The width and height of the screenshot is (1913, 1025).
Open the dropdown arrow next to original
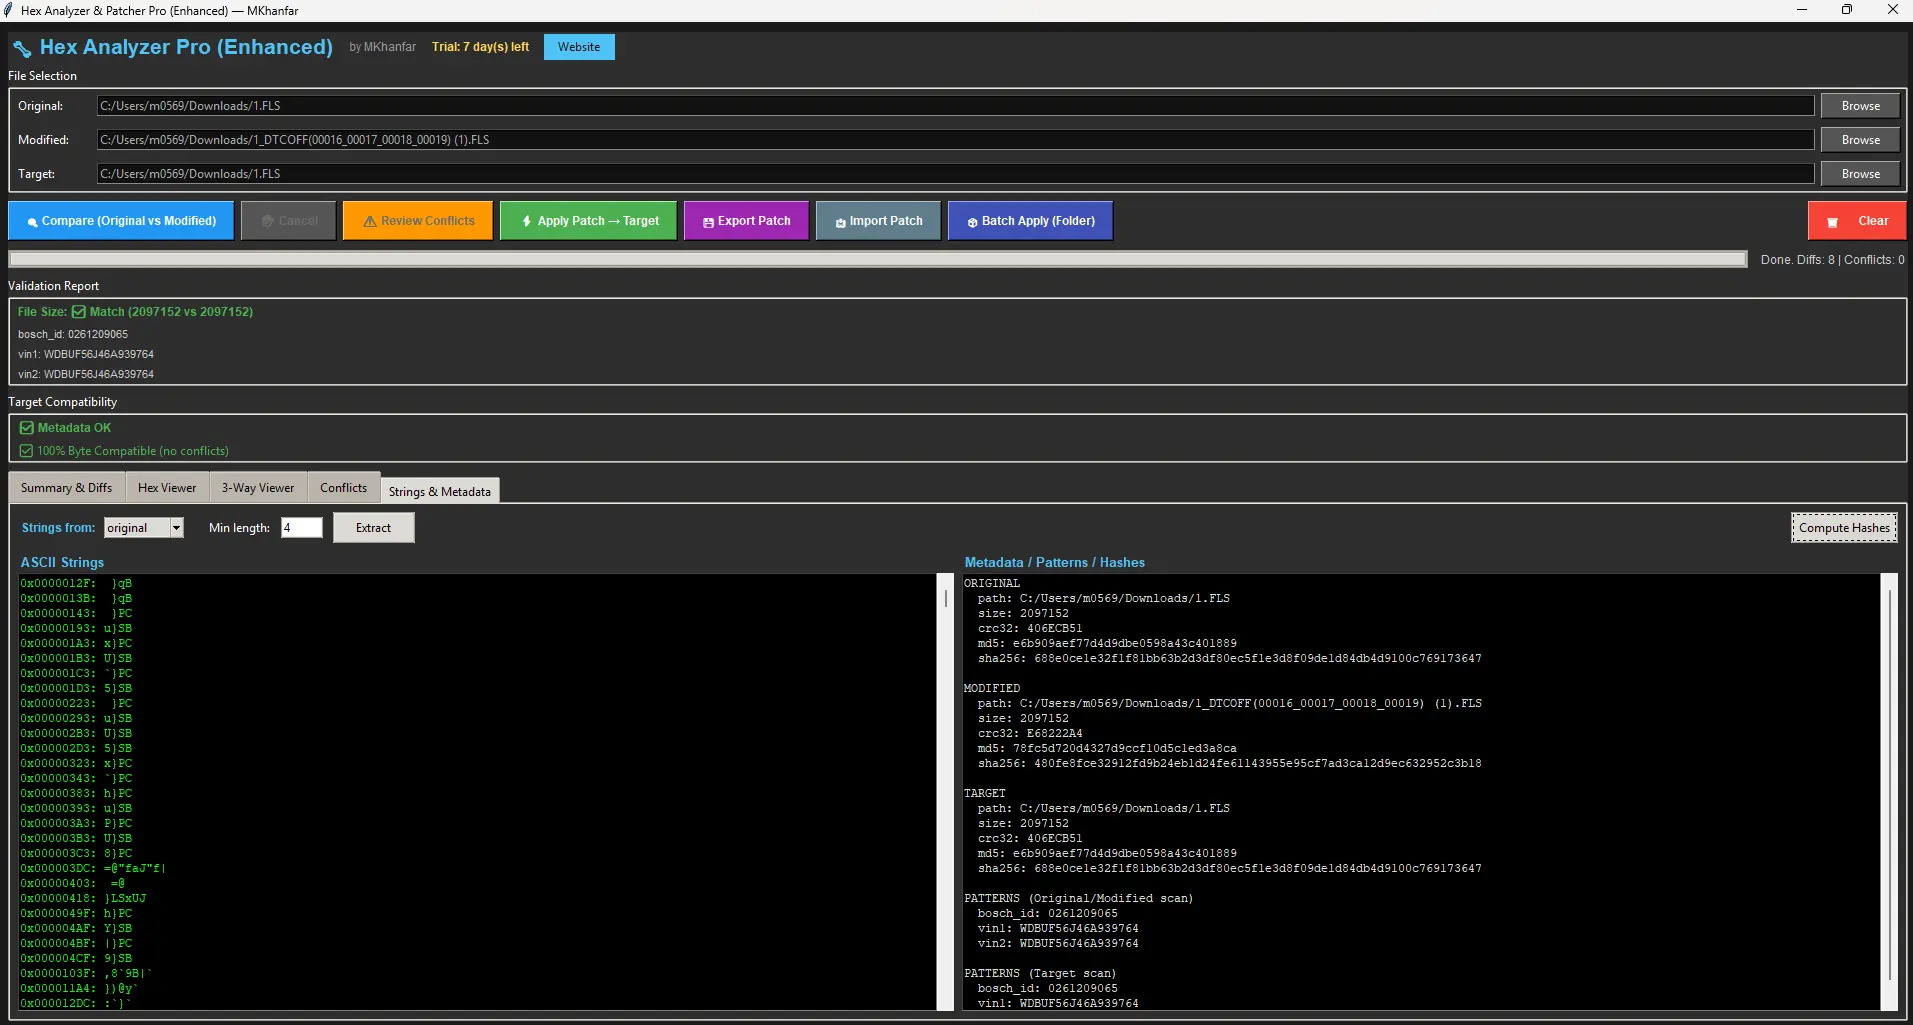174,527
